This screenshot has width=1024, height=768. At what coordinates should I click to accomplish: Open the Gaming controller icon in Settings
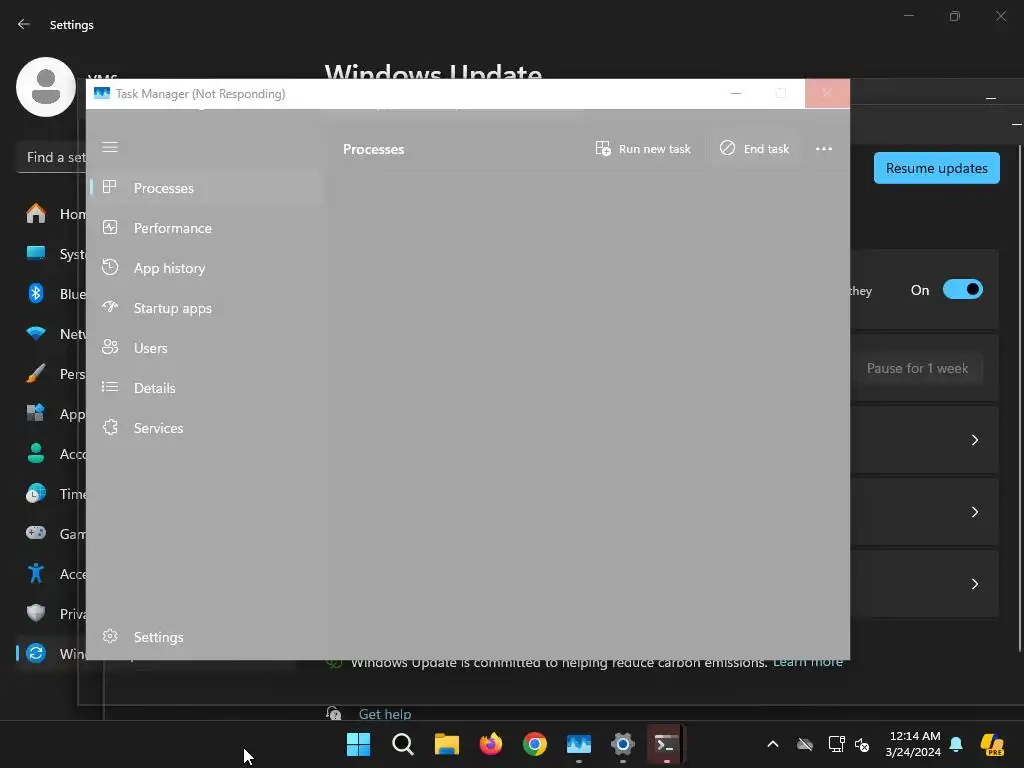tap(36, 533)
